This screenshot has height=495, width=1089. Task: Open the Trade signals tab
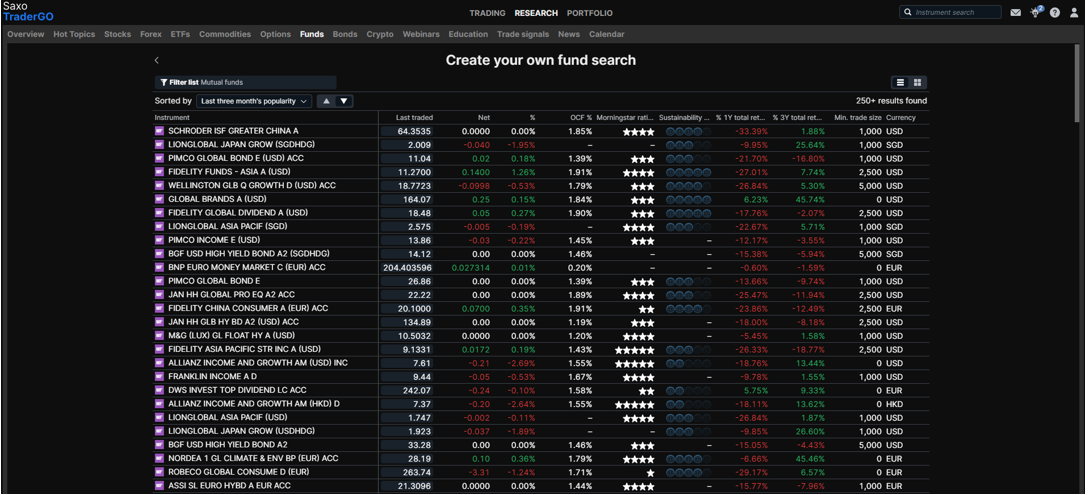523,34
